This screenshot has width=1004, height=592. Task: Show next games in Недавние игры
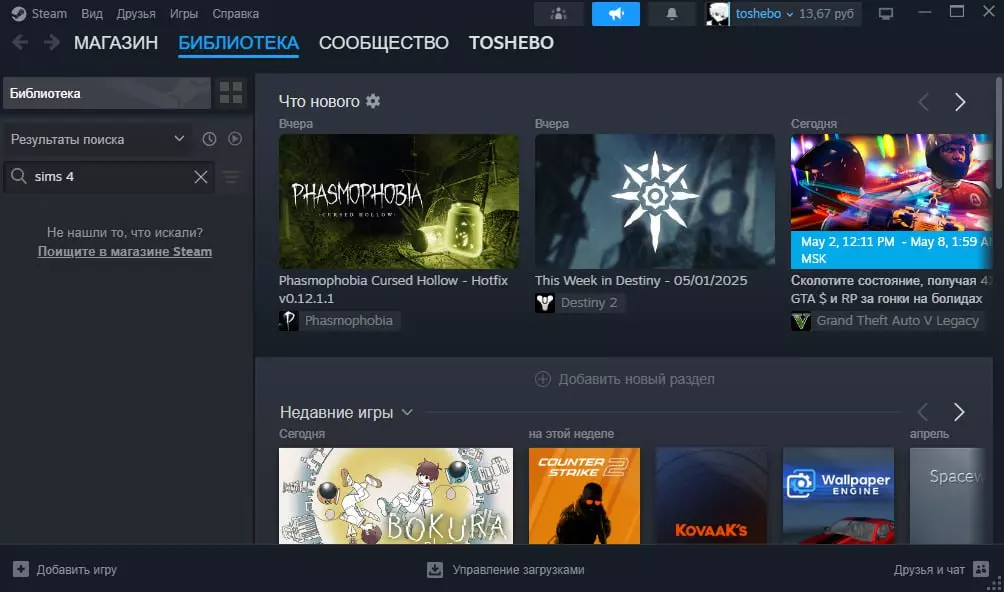click(959, 412)
